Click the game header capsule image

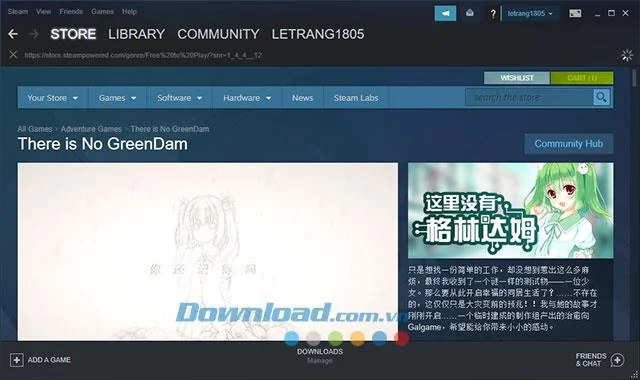click(x=511, y=210)
